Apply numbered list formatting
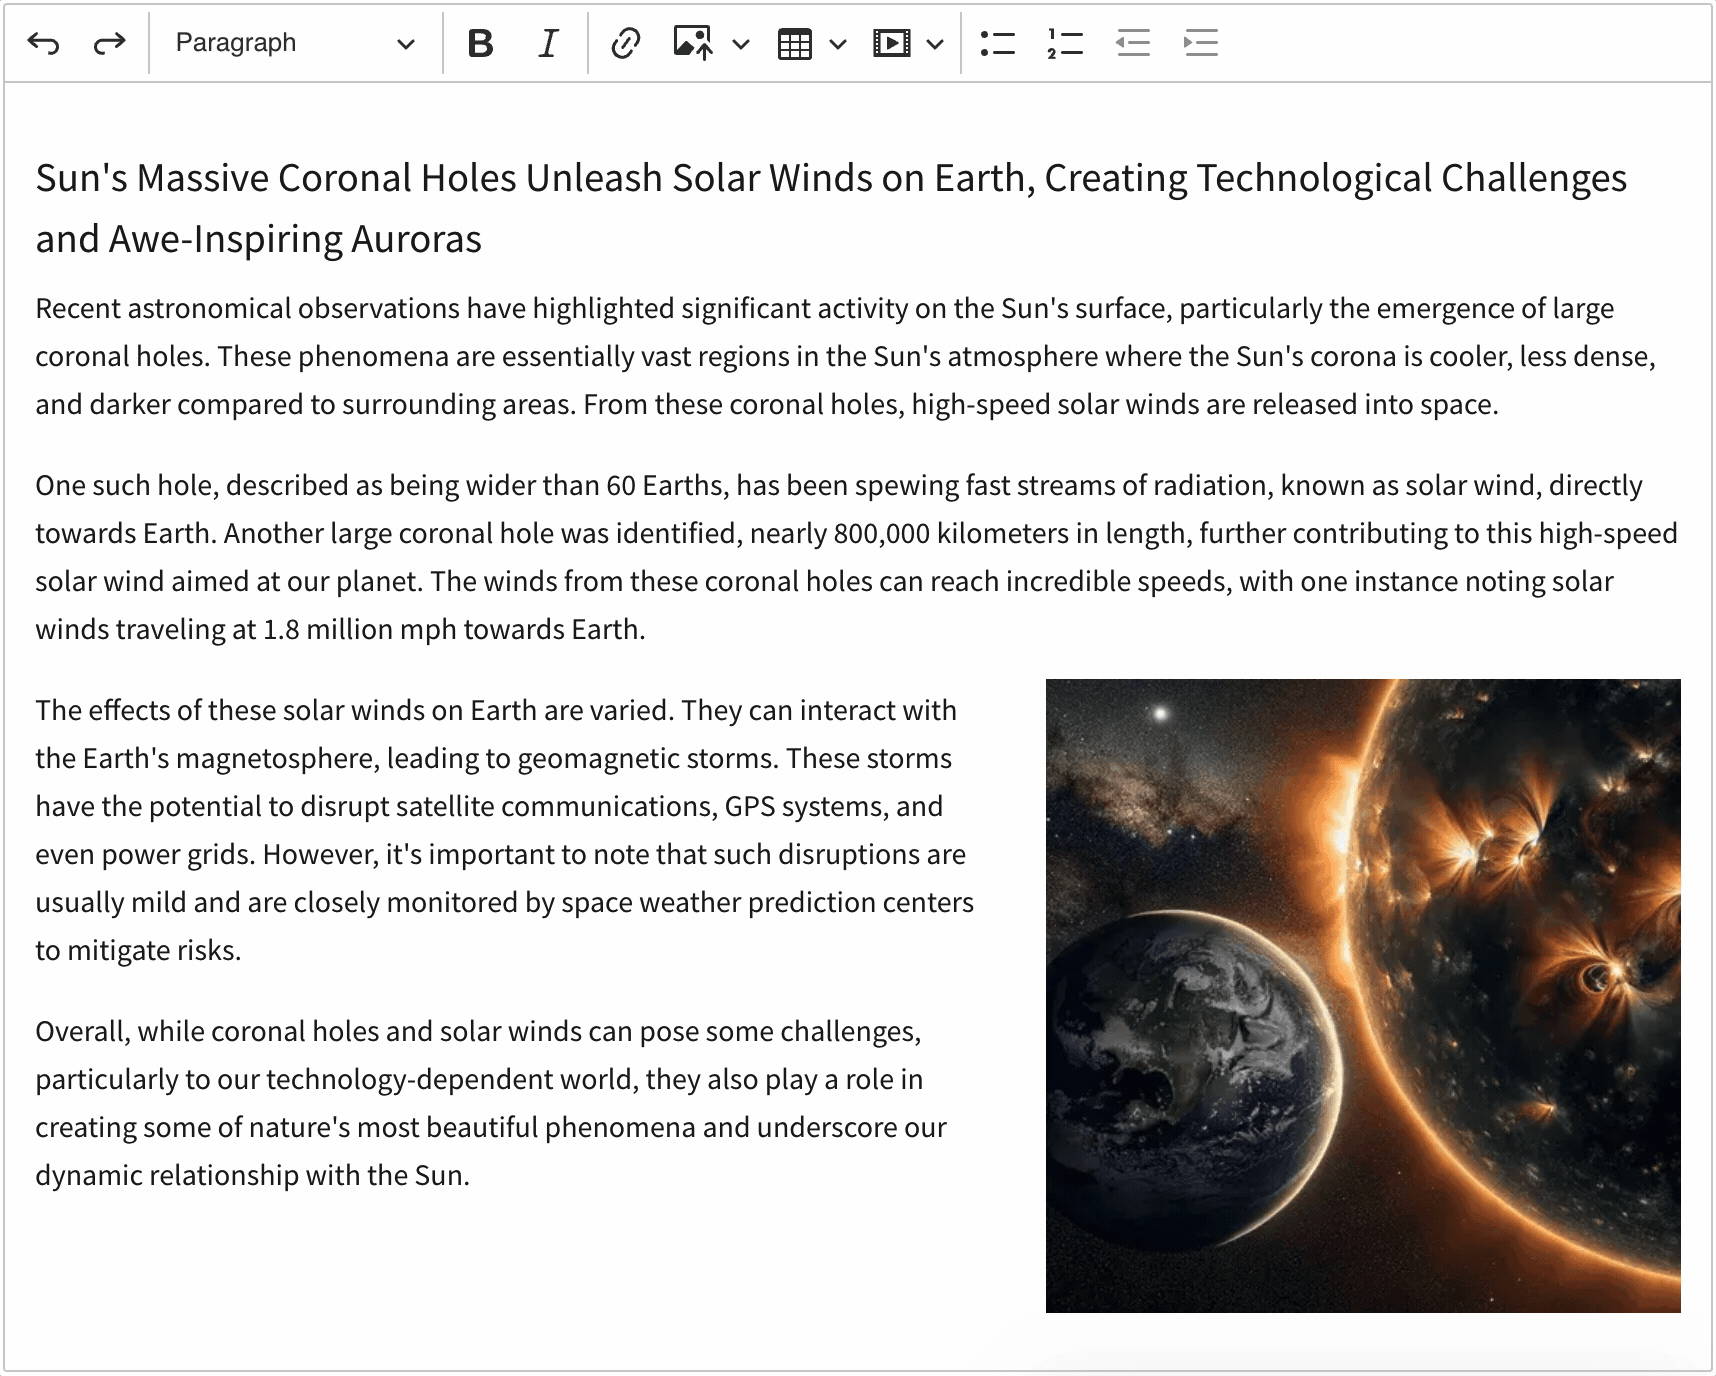This screenshot has width=1716, height=1376. 1065,43
